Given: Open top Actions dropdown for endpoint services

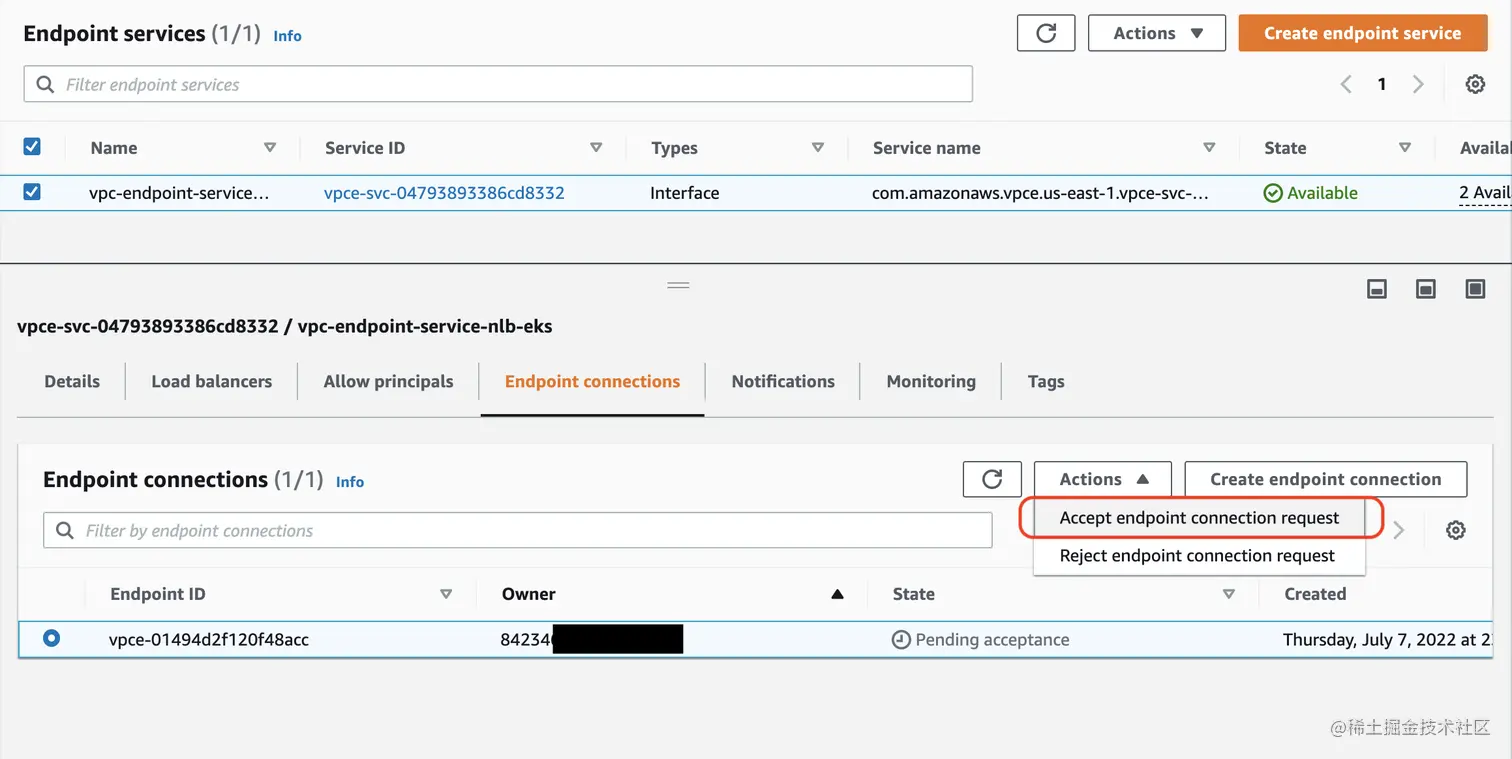Looking at the screenshot, I should coord(1157,33).
